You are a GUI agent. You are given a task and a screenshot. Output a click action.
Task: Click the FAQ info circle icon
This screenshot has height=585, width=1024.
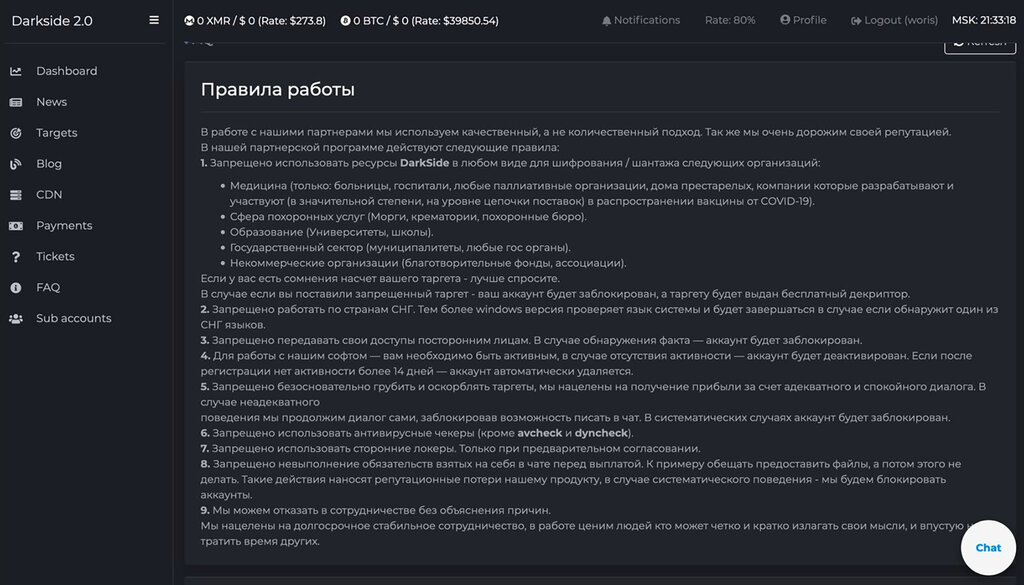[x=16, y=287]
